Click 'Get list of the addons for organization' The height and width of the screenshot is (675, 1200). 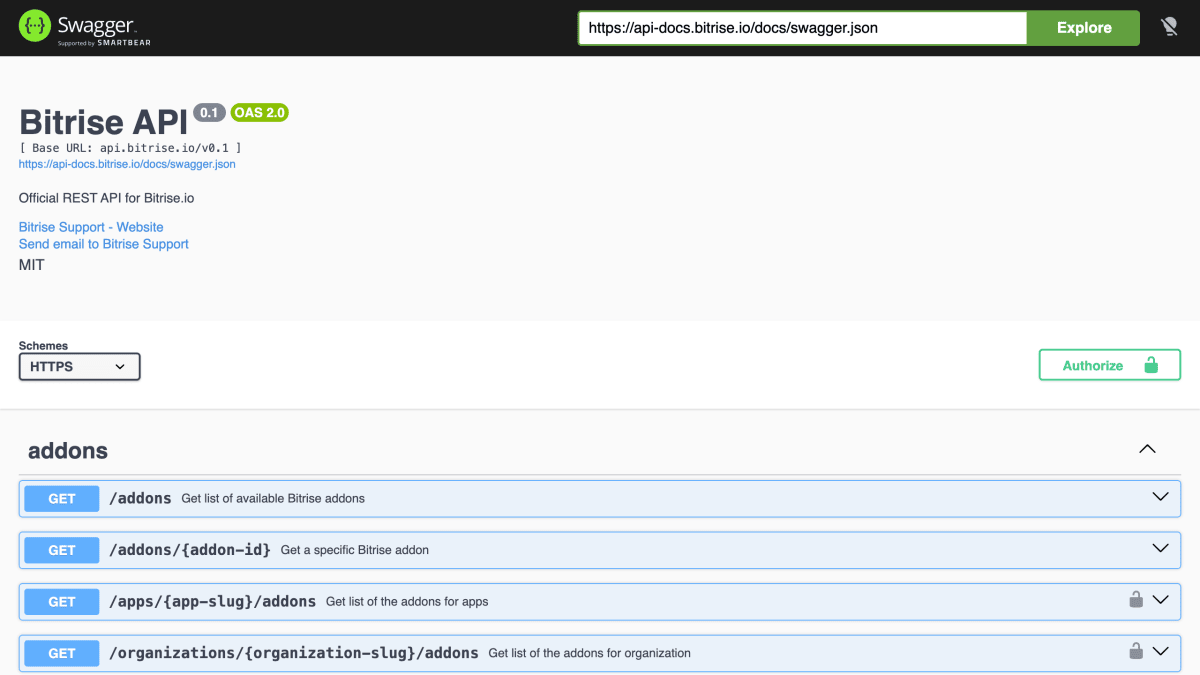click(x=590, y=653)
